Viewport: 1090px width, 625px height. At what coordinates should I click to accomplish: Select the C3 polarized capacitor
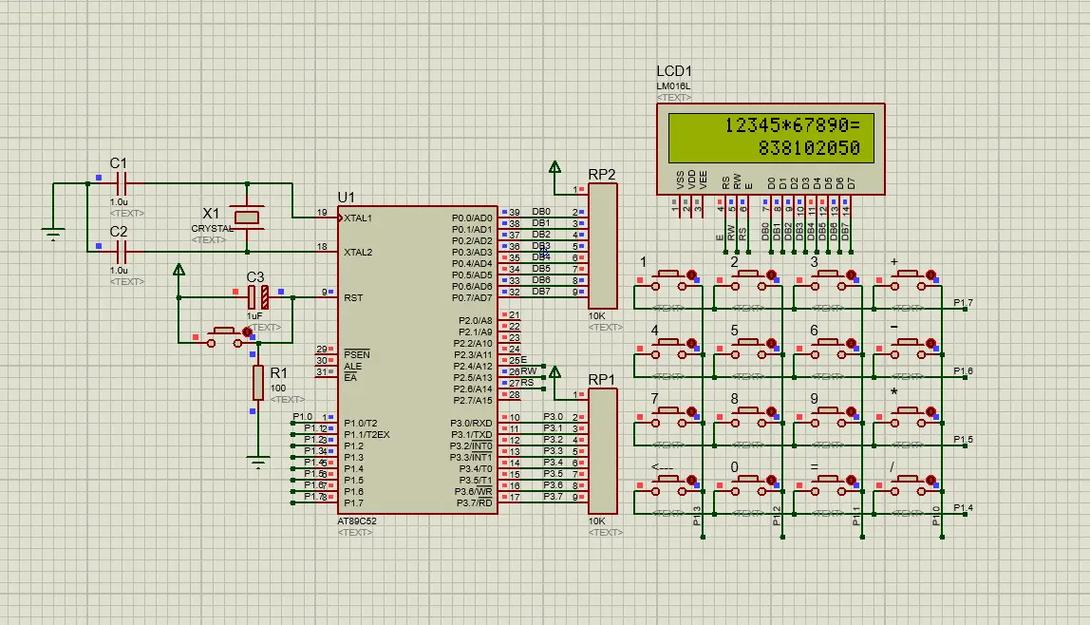(258, 298)
